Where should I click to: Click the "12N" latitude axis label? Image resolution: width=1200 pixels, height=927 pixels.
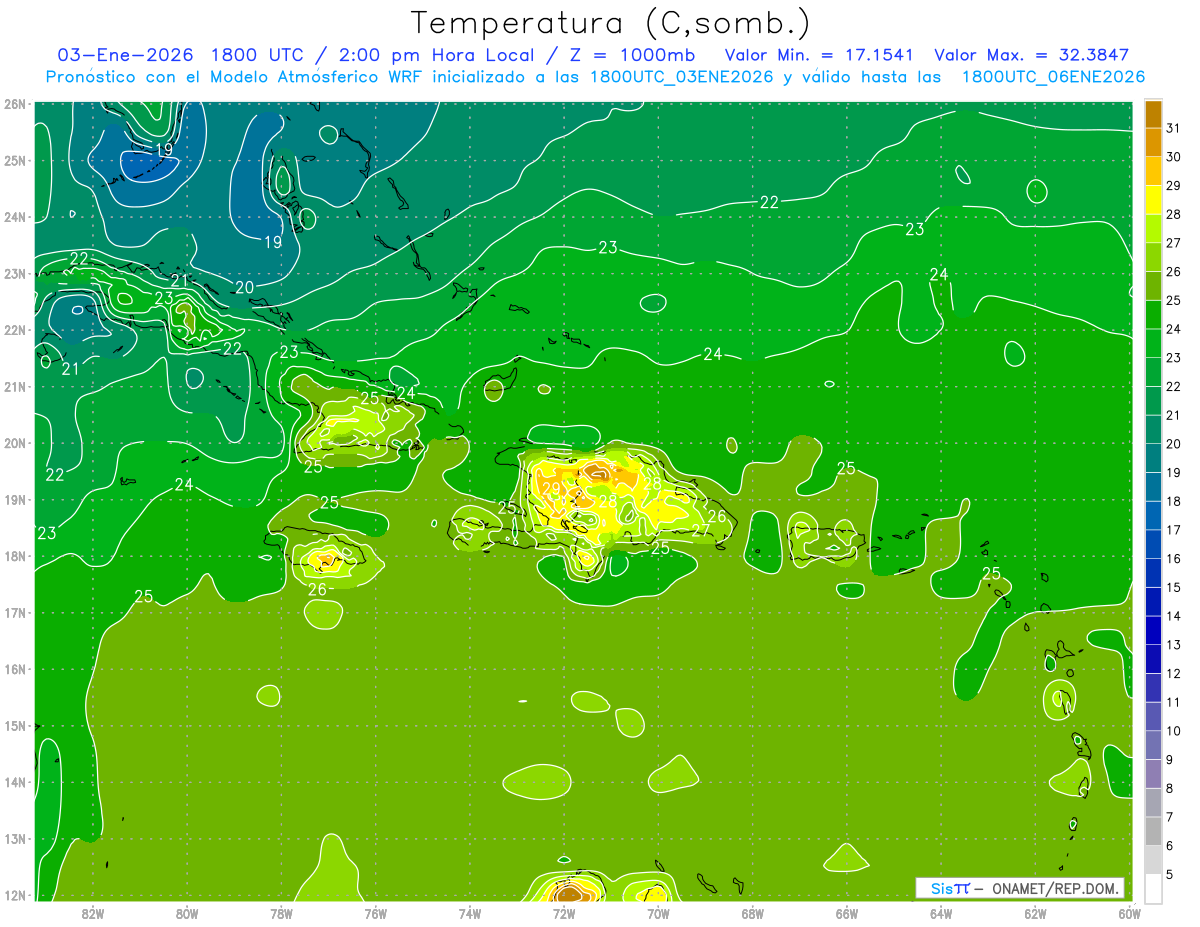pyautogui.click(x=14, y=895)
